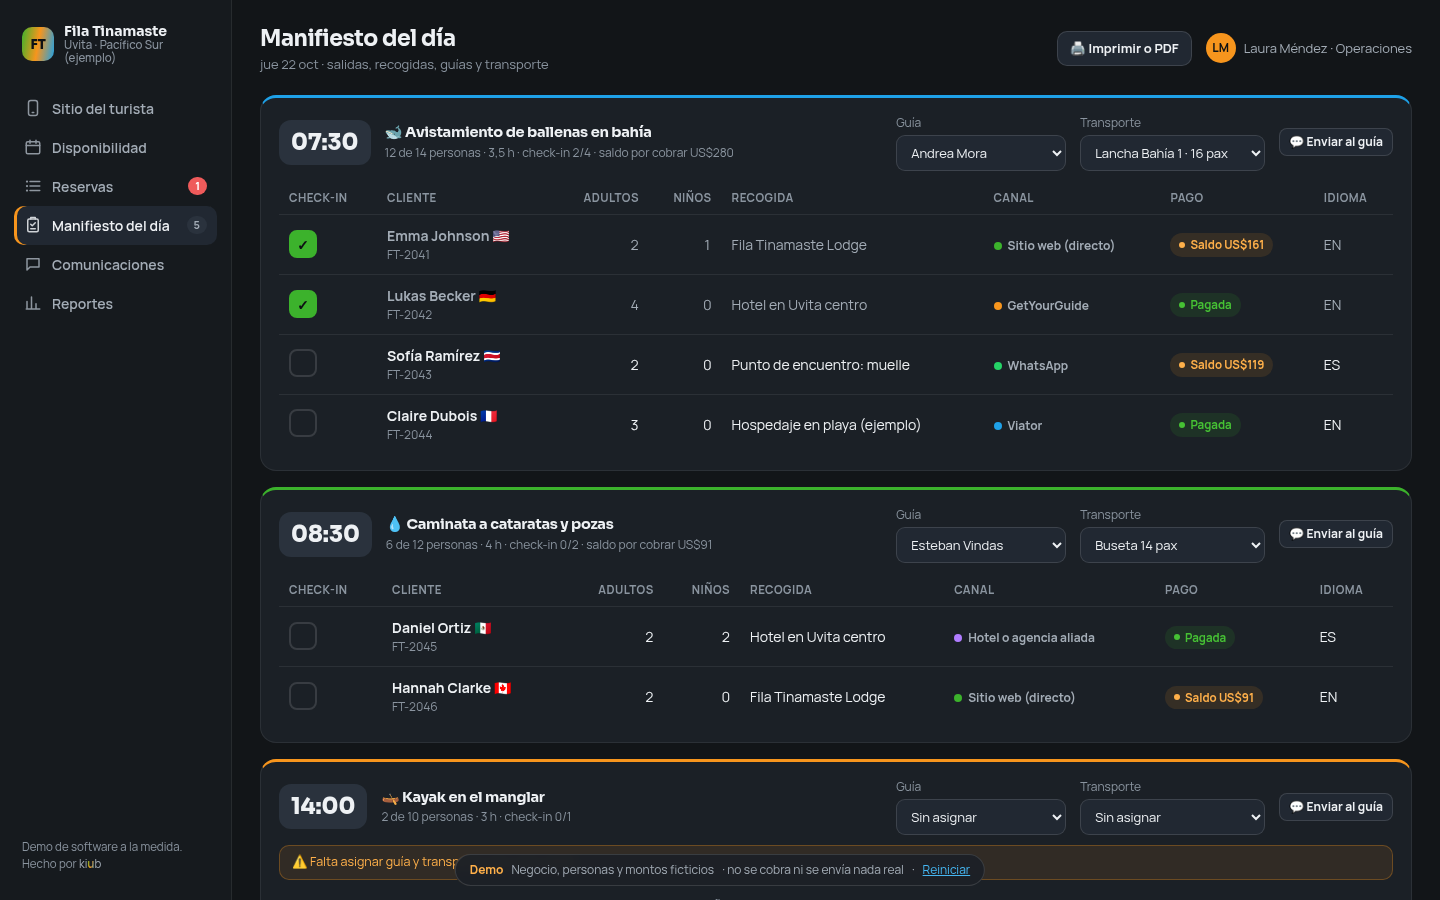Click the LM user avatar
The width and height of the screenshot is (1440, 900).
pos(1220,48)
